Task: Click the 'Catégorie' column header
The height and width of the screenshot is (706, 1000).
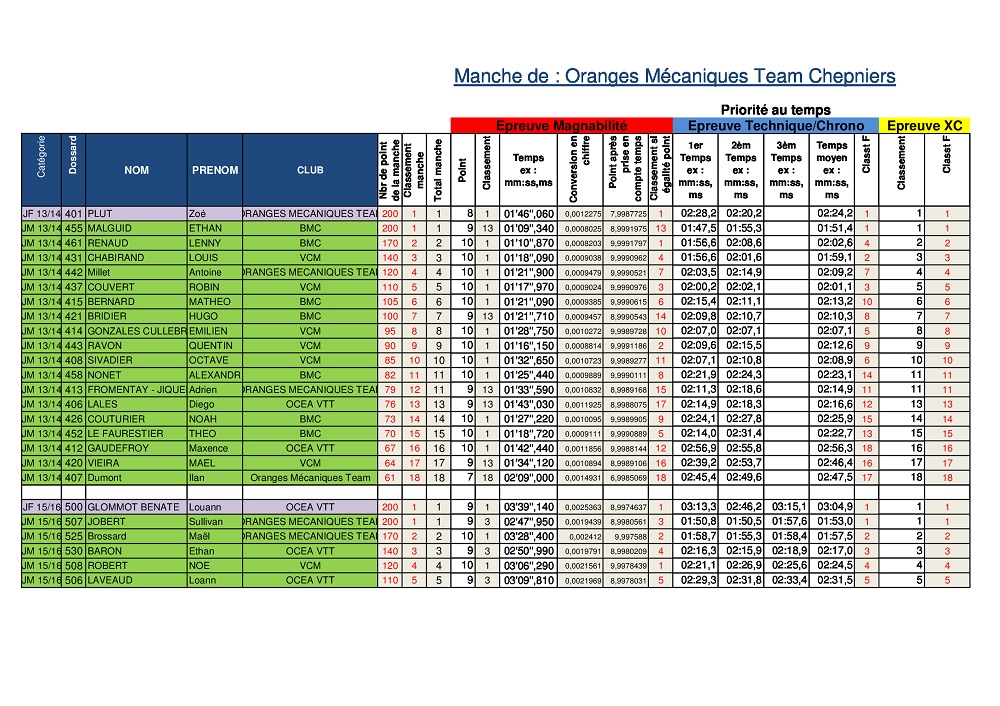Action: pyautogui.click(x=41, y=170)
